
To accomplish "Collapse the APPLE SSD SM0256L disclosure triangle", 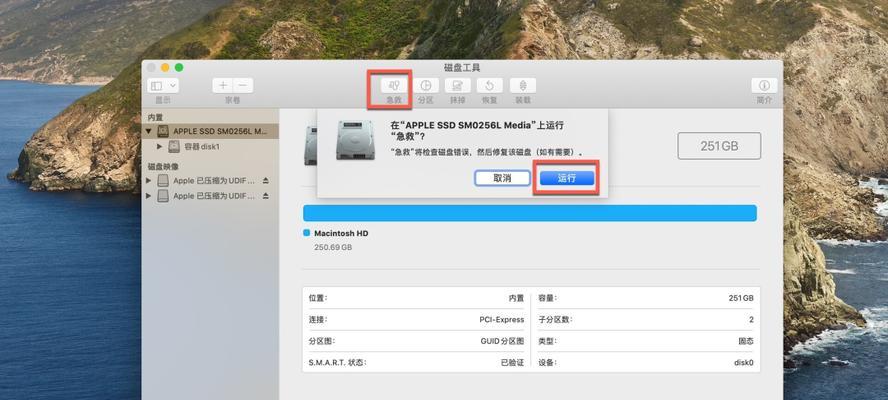I will [149, 131].
